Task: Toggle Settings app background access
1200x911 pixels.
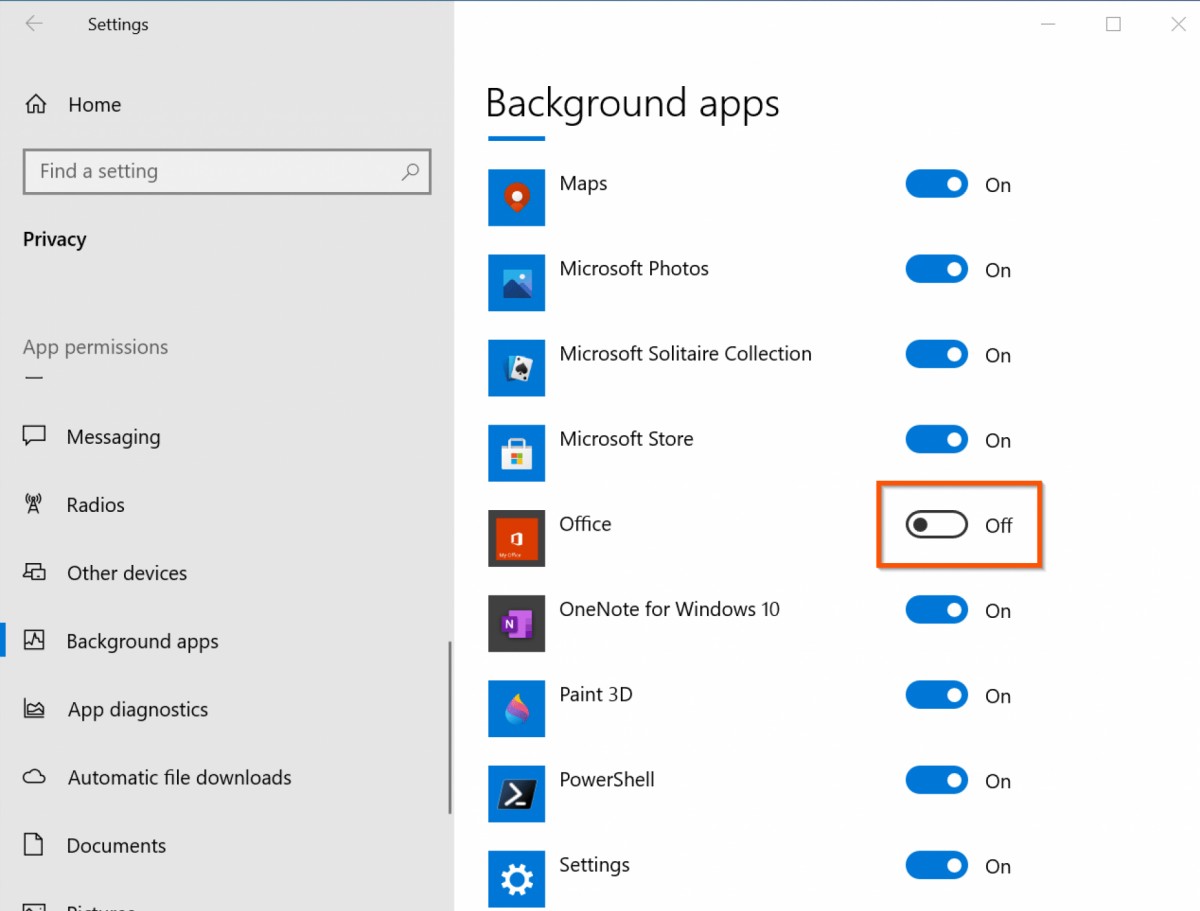Action: tap(937, 865)
